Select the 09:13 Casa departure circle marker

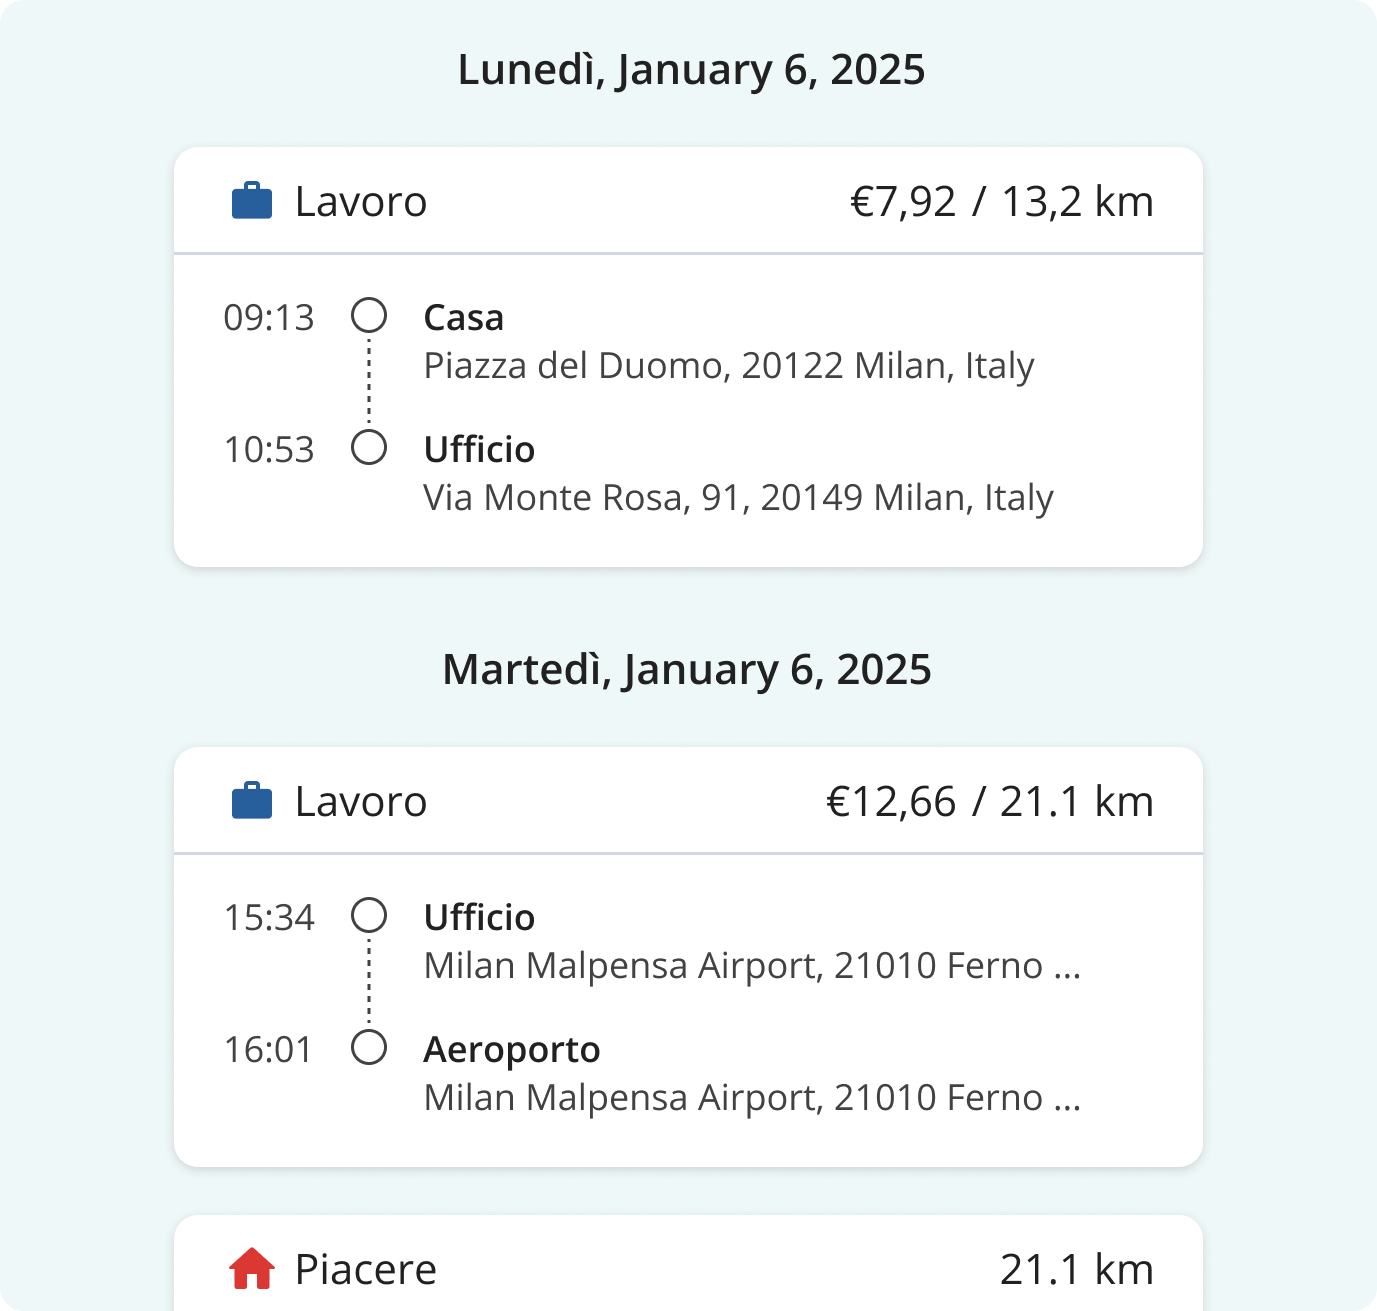(369, 316)
